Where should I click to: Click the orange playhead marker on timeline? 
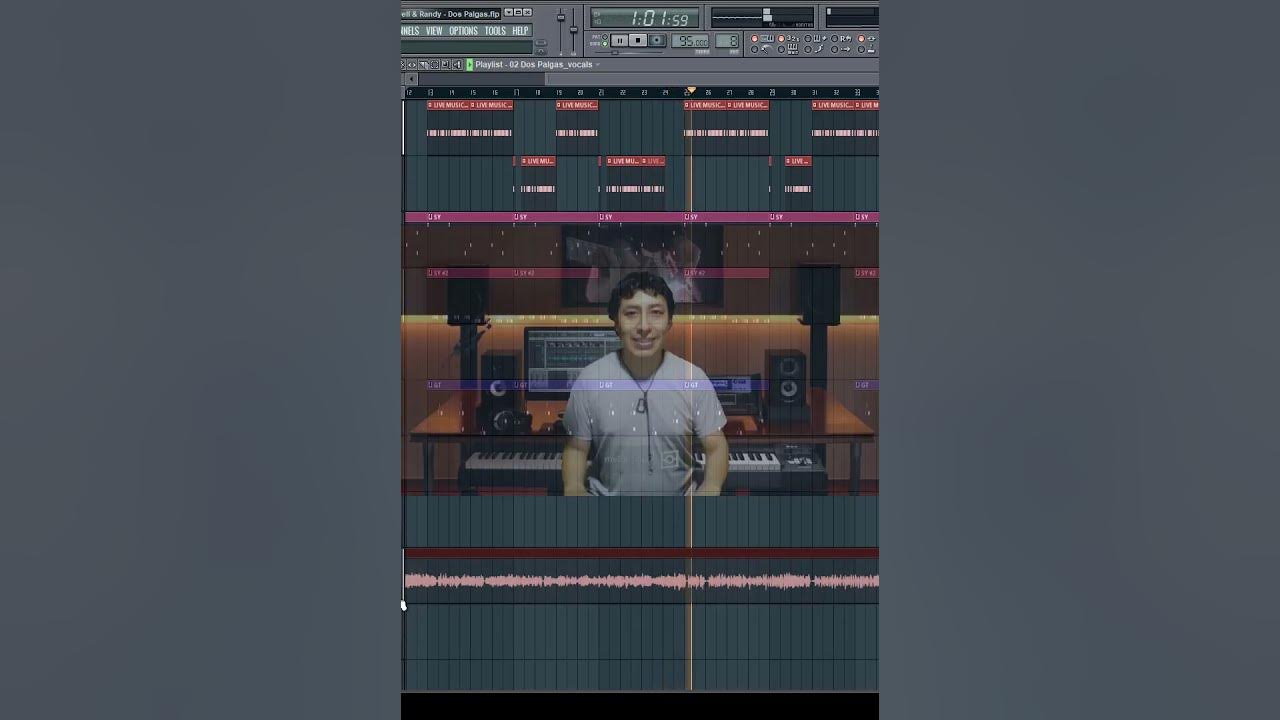pyautogui.click(x=691, y=90)
